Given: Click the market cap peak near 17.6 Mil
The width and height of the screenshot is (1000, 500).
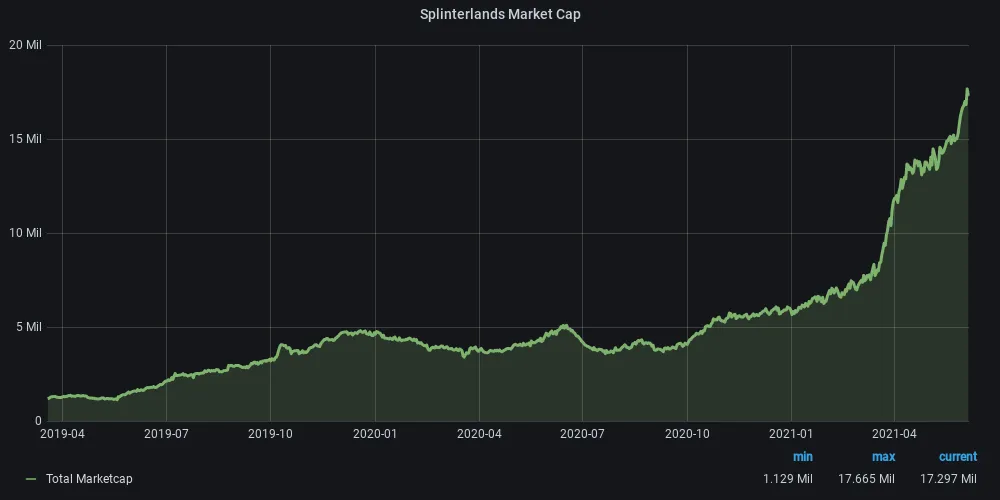Looking at the screenshot, I should (967, 89).
